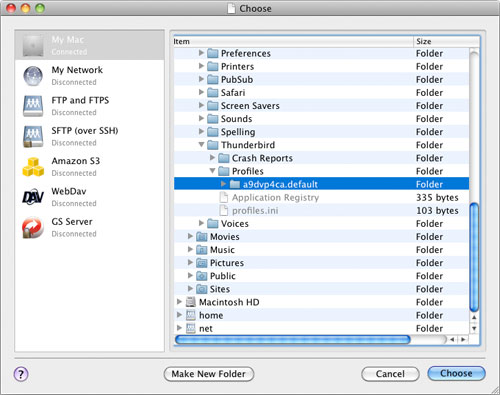500x395 pixels.
Task: Click the Music folder icon
Action: (x=201, y=250)
